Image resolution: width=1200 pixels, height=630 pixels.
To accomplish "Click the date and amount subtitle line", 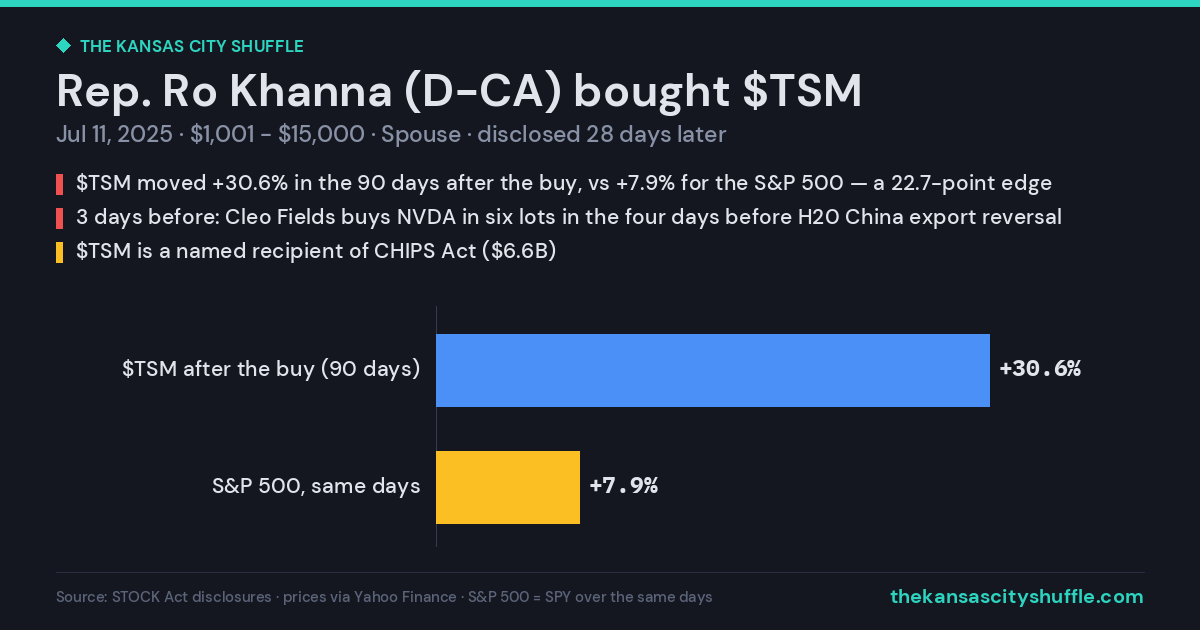I will pyautogui.click(x=391, y=135).
